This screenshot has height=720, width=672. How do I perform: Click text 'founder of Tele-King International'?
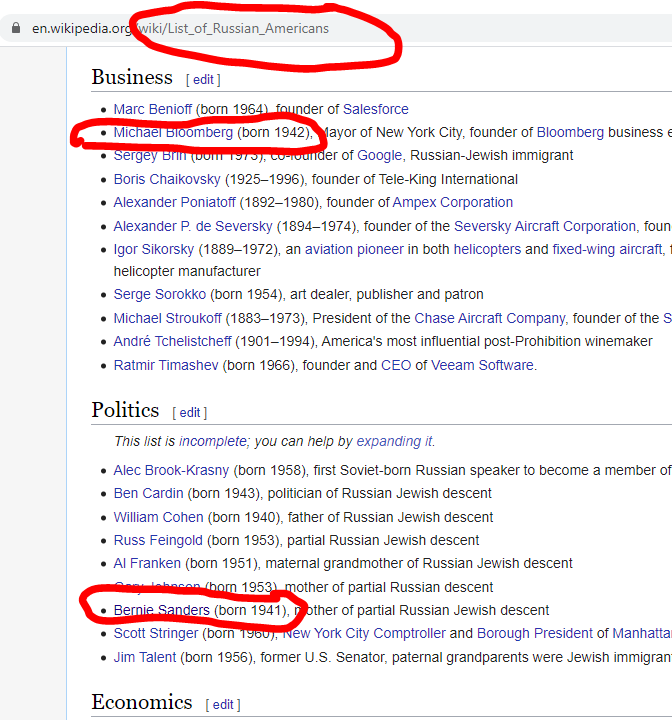415,179
